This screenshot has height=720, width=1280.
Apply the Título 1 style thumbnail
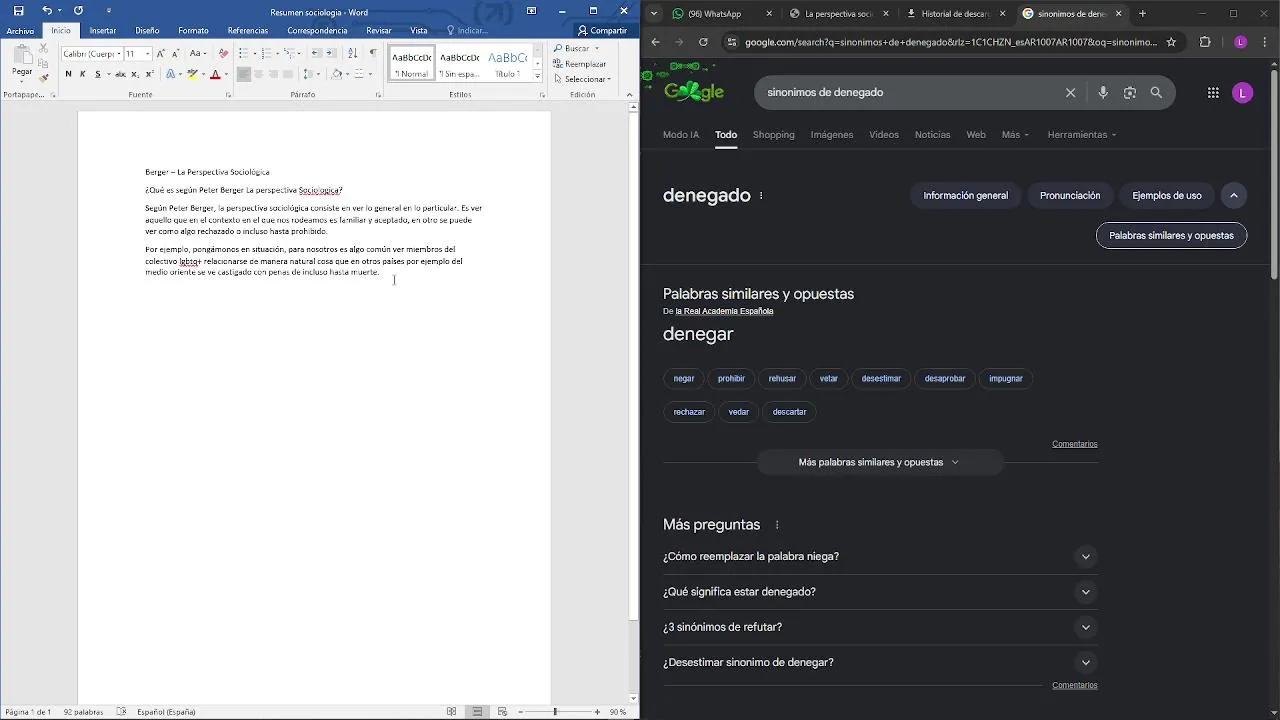coord(507,63)
